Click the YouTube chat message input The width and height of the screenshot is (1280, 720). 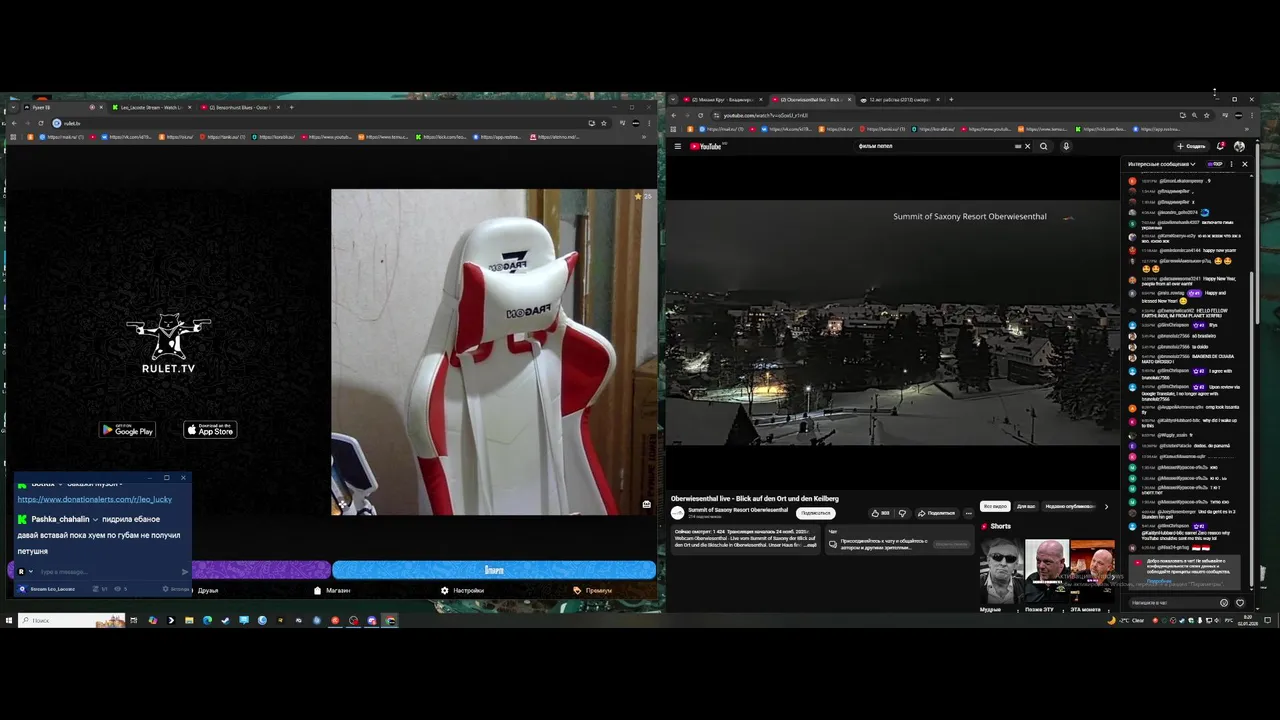(1172, 603)
